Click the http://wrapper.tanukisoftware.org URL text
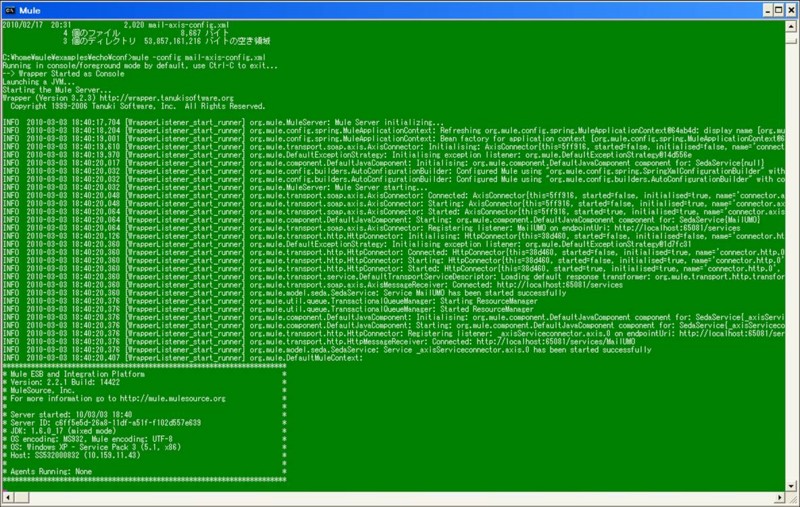Viewport: 800px width, 507px height. click(167, 98)
